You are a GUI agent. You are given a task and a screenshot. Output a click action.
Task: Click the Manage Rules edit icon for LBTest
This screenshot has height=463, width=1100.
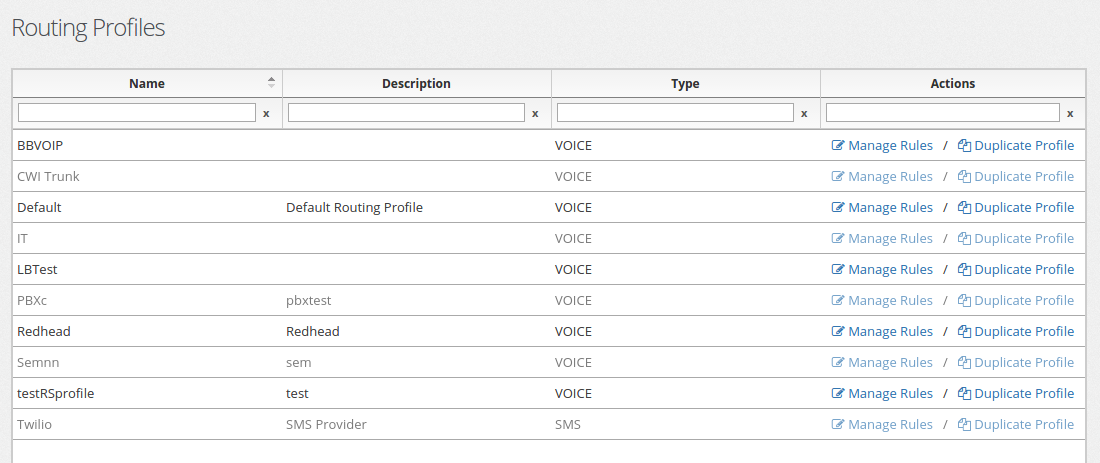point(838,269)
